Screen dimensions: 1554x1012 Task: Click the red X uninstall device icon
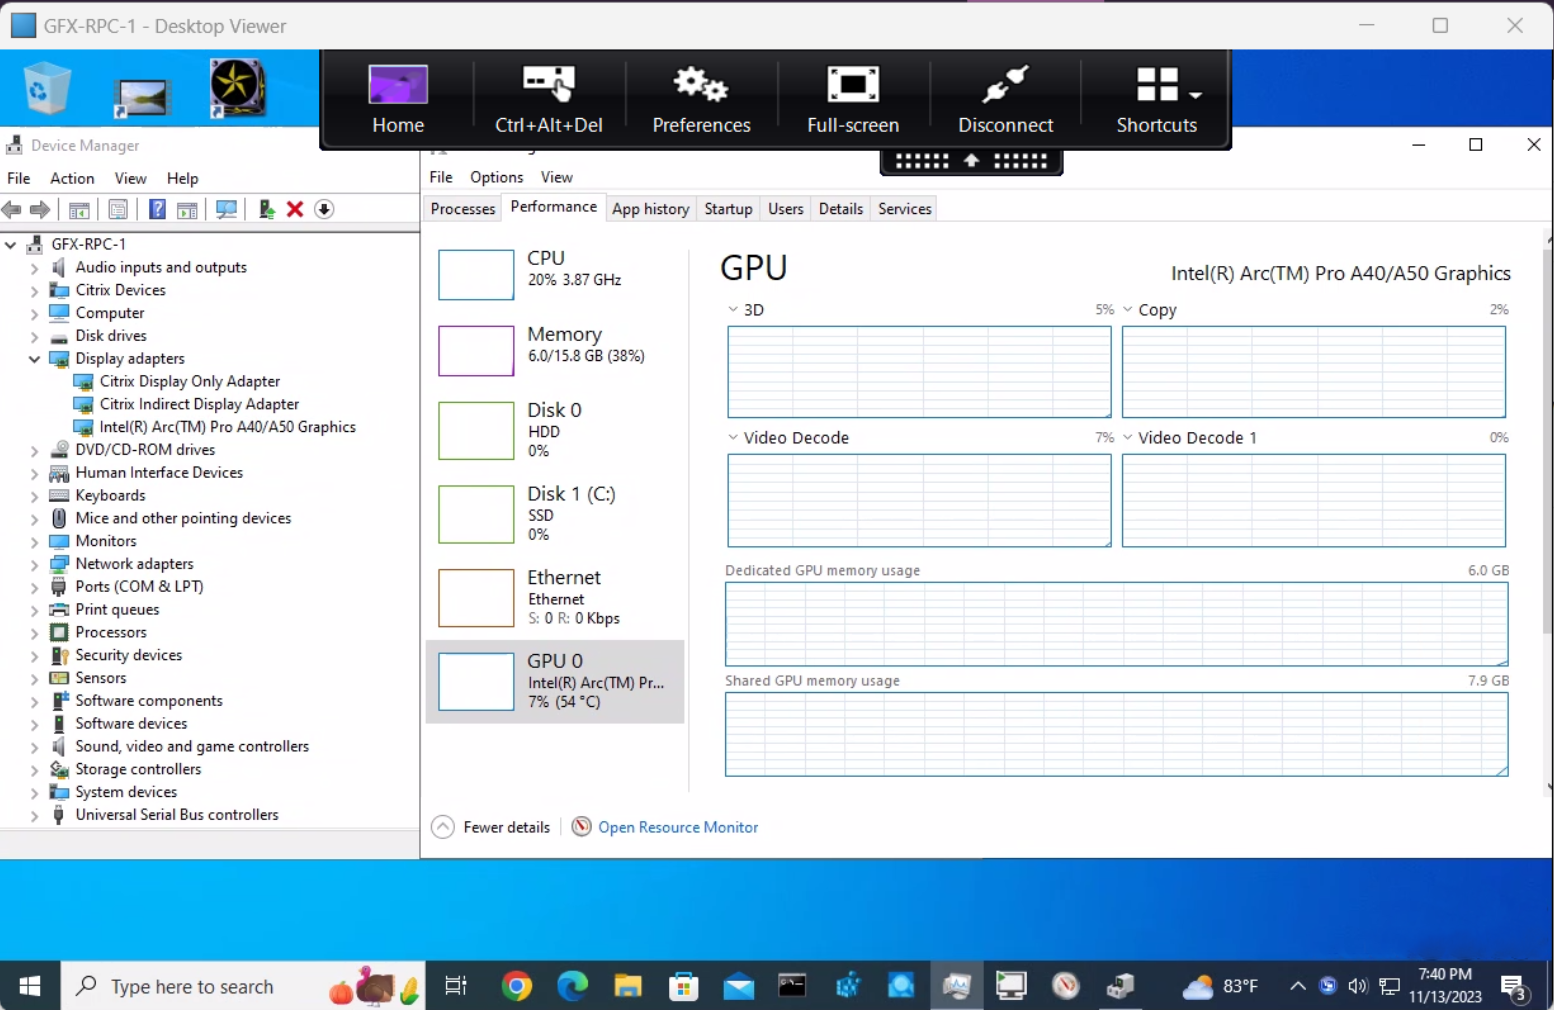295,209
